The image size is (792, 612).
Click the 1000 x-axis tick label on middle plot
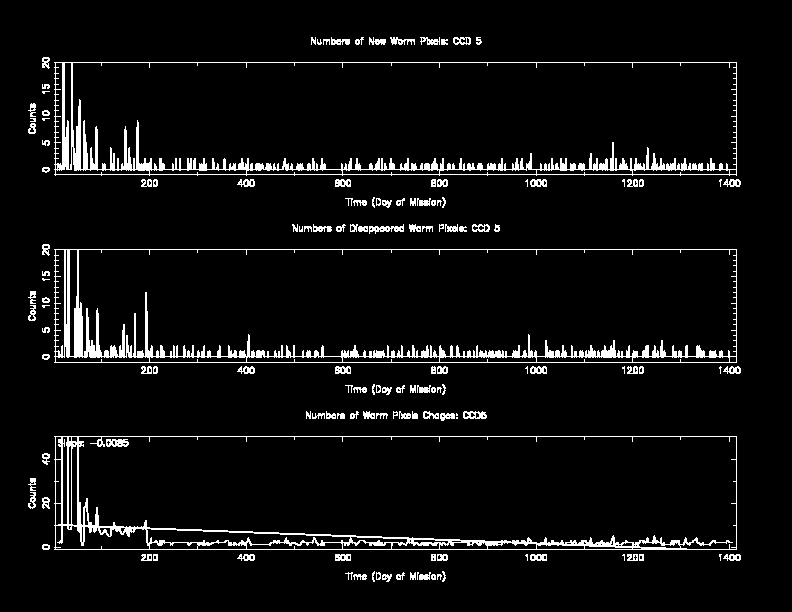coord(536,370)
